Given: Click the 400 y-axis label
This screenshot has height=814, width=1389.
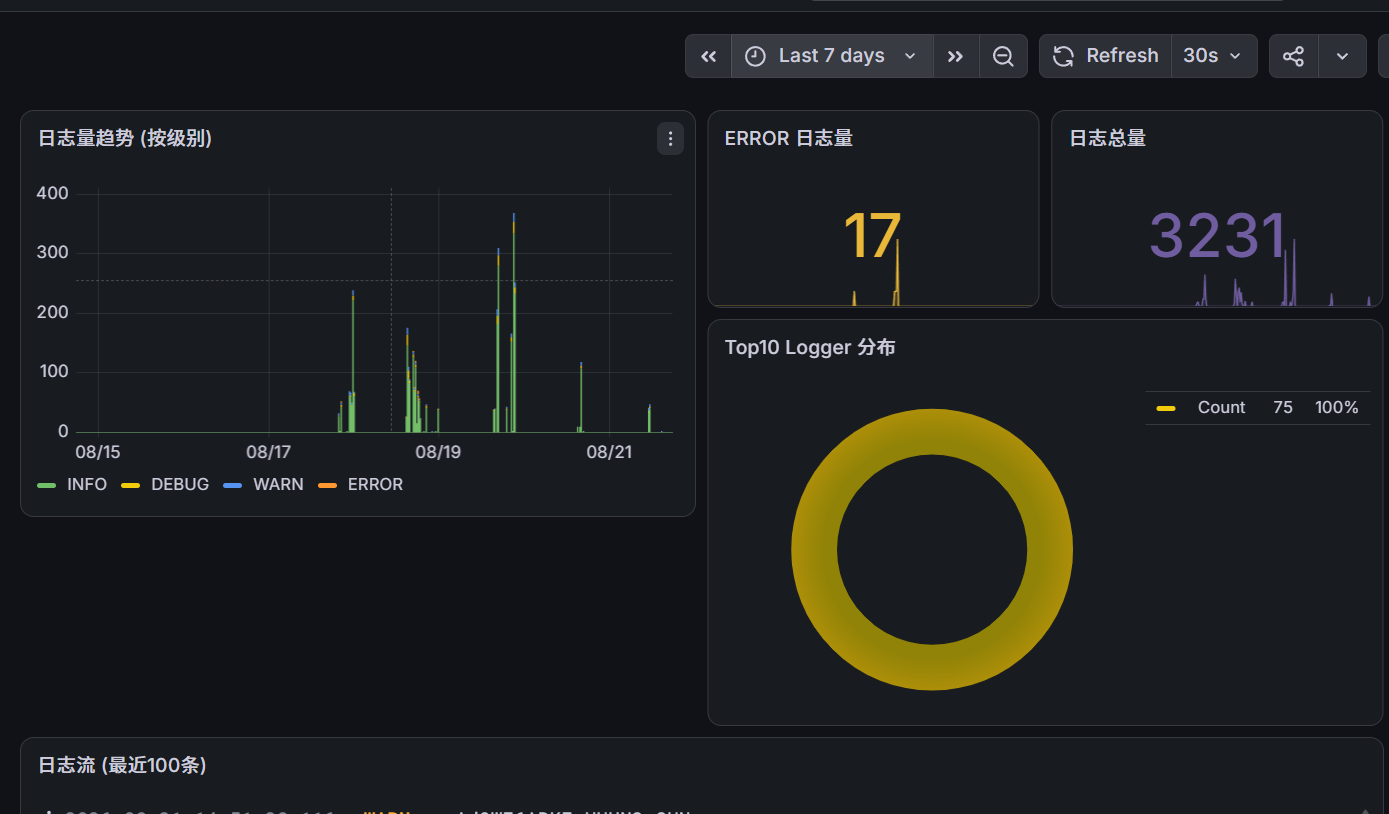Looking at the screenshot, I should click(x=52, y=193).
